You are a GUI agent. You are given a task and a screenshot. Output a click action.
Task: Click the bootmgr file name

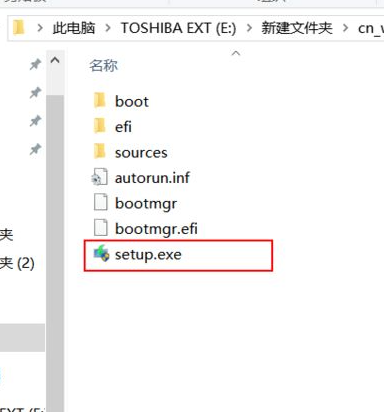coord(146,204)
